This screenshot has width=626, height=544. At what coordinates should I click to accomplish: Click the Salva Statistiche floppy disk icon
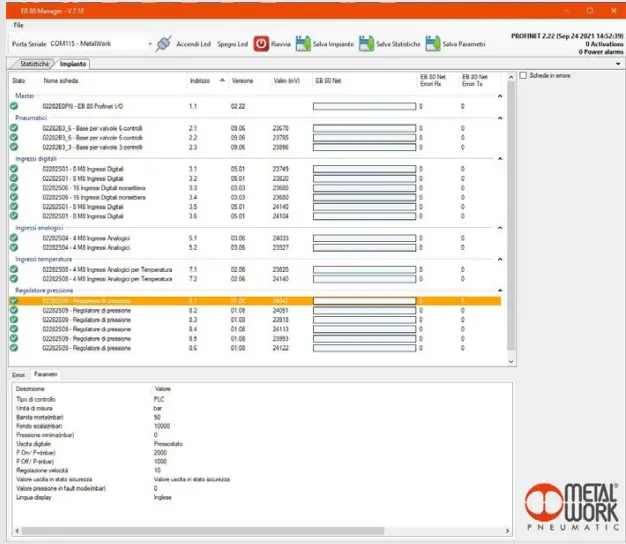pyautogui.click(x=366, y=44)
